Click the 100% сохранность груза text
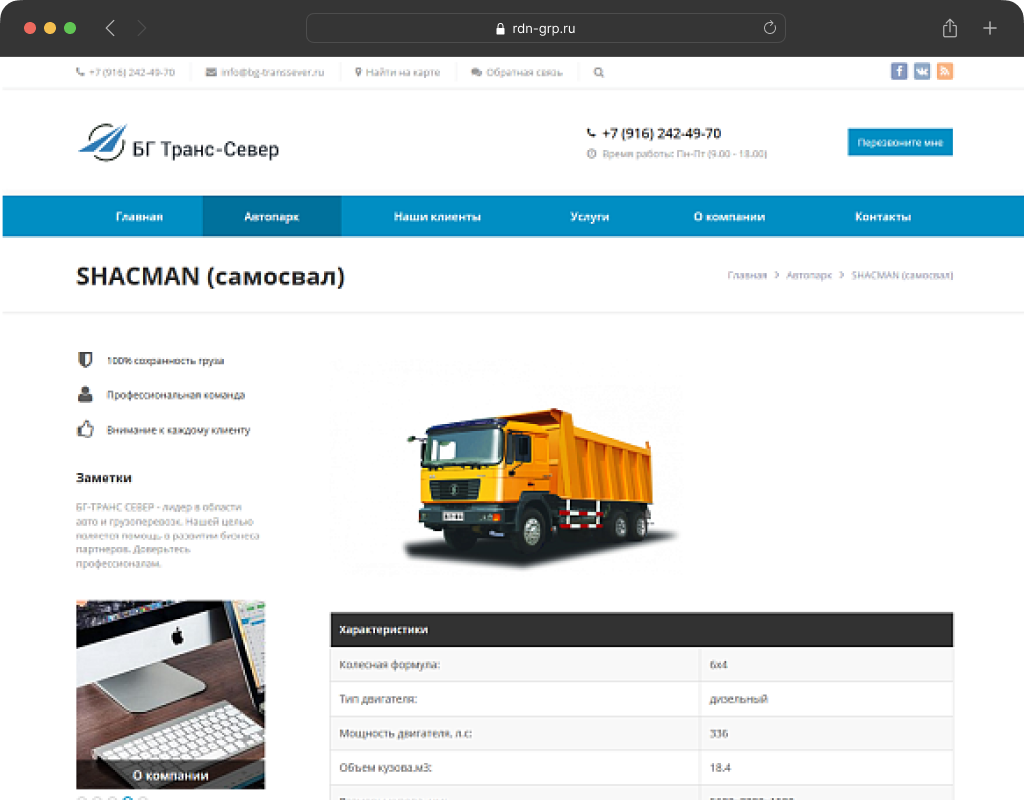 [x=165, y=360]
